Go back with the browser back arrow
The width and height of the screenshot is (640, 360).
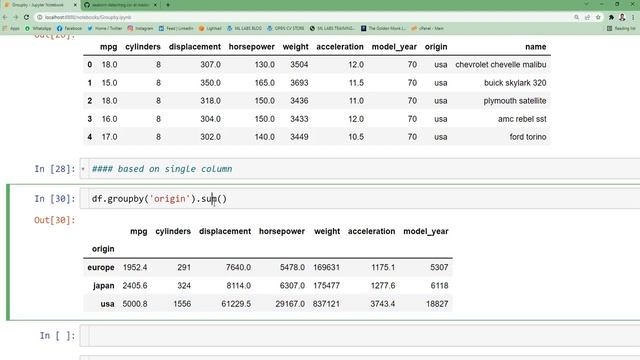coord(5,17)
